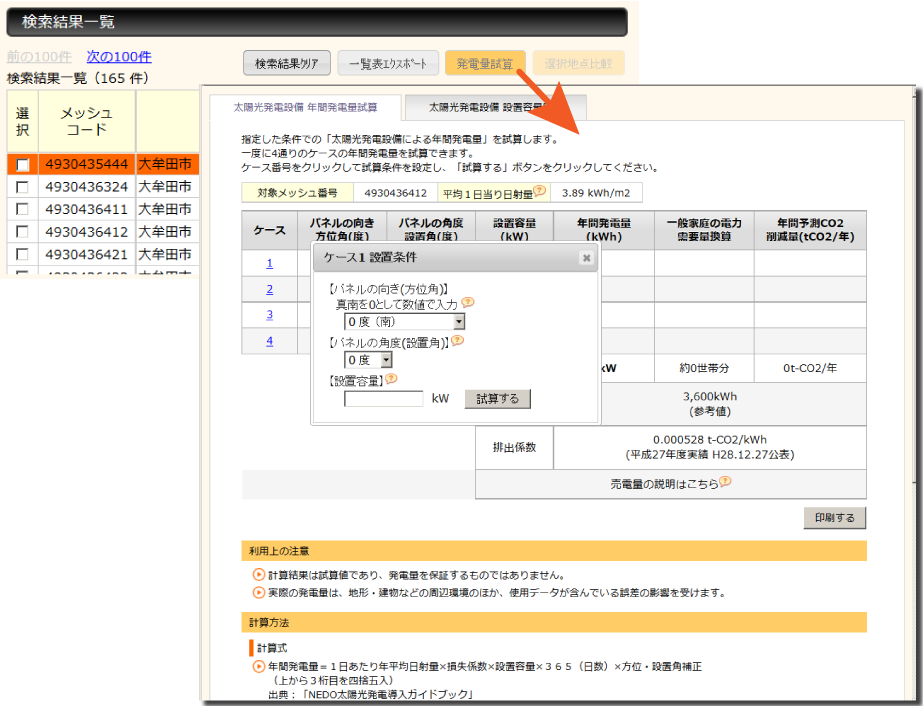
Task: Select mesh code 4930436411 cell
Action: tap(87, 209)
